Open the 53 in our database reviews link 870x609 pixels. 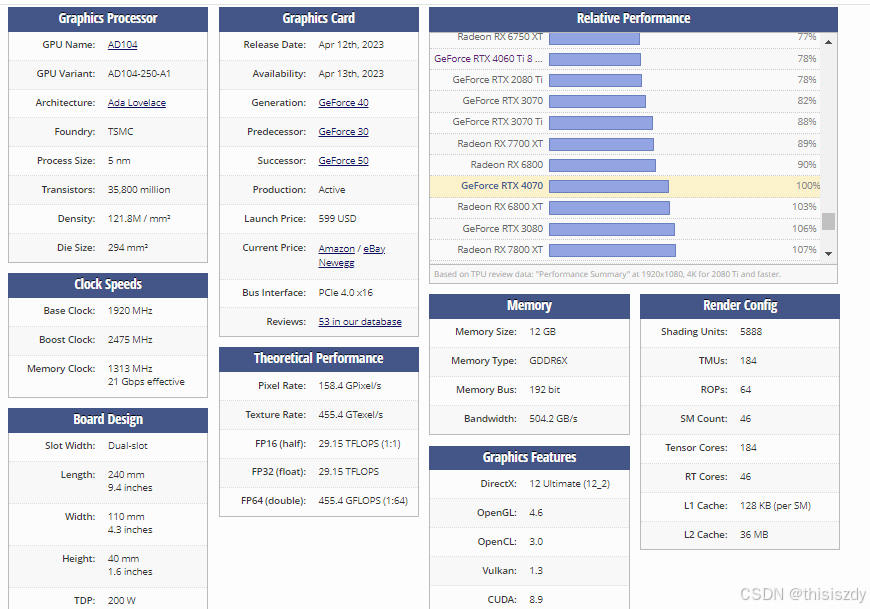click(x=360, y=322)
